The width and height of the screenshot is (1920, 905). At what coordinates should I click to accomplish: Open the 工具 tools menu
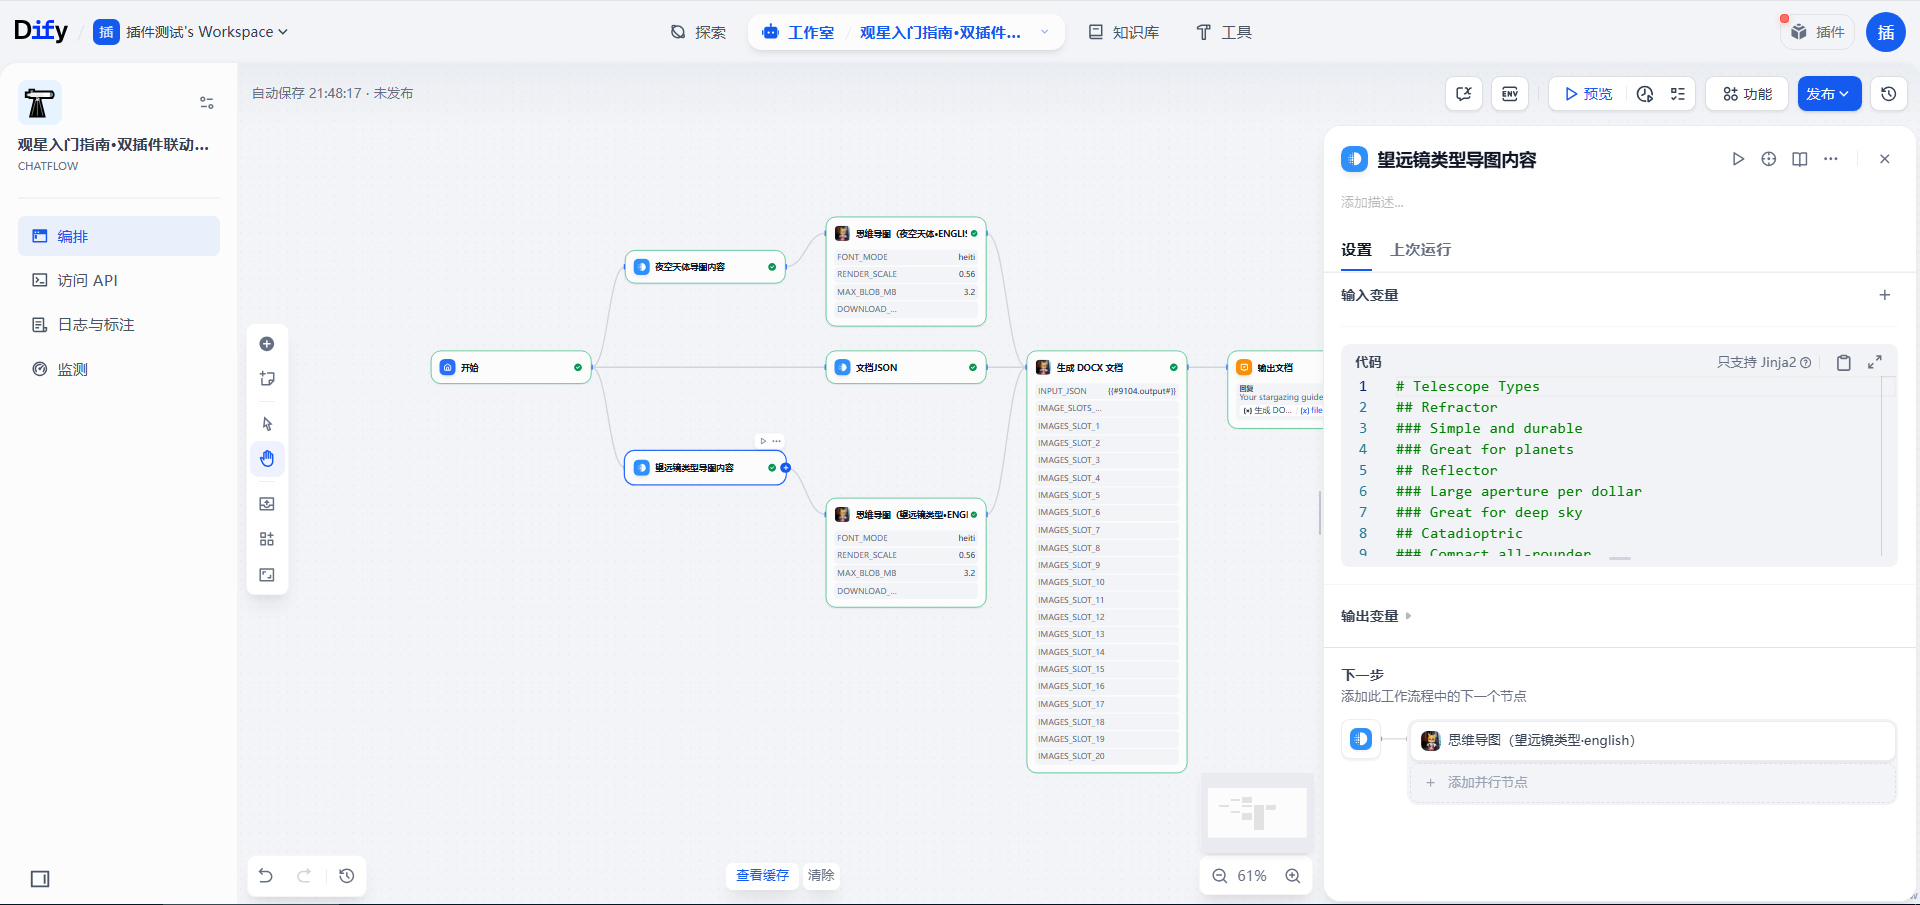point(1224,32)
